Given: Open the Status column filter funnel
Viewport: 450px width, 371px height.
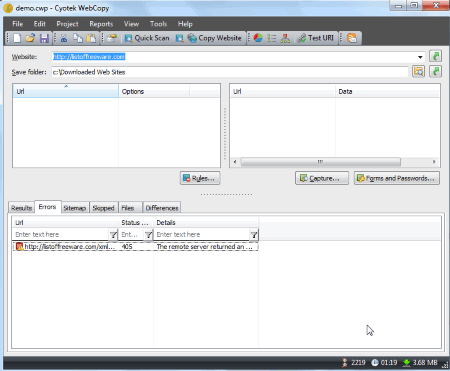Looking at the screenshot, I should pos(148,235).
